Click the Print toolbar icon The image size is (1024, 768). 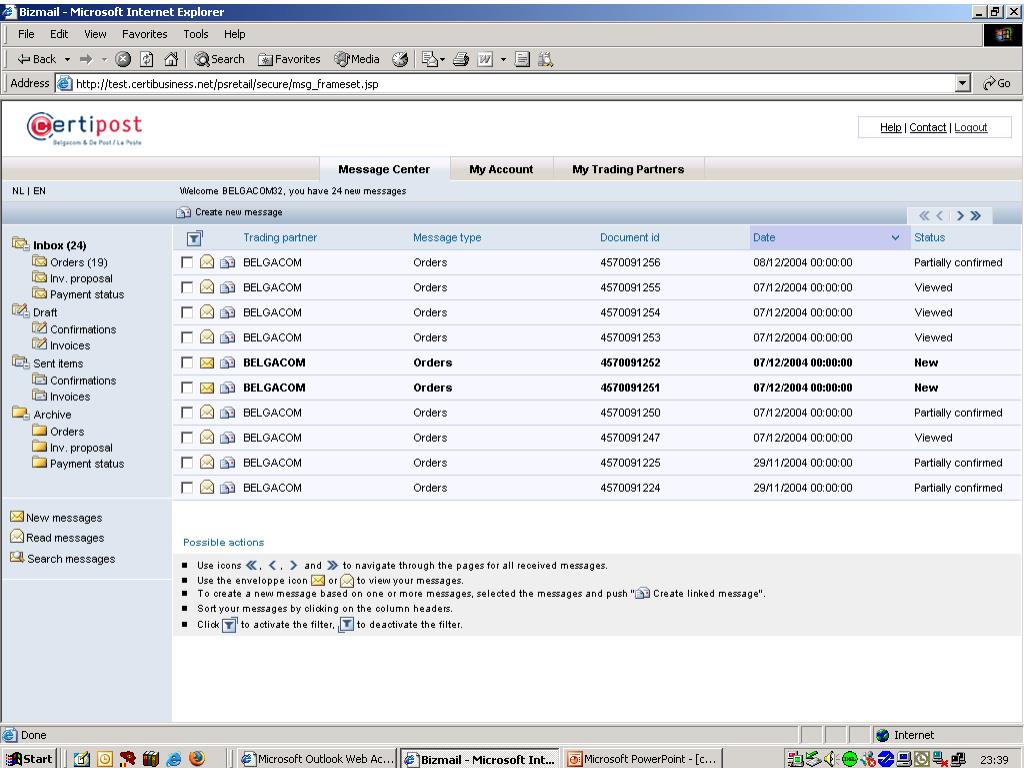[x=461, y=59]
